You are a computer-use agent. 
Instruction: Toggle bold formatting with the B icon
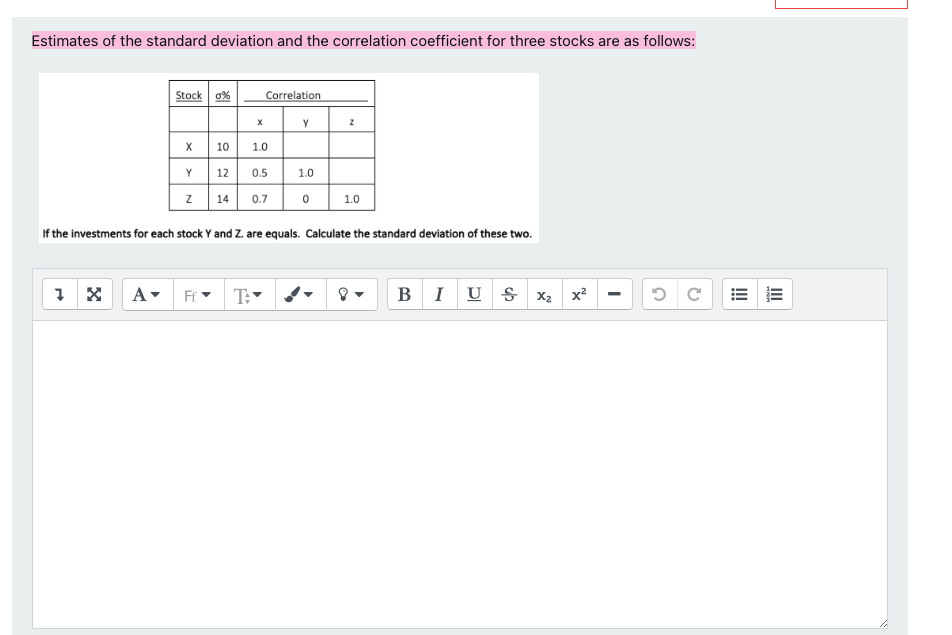404,294
